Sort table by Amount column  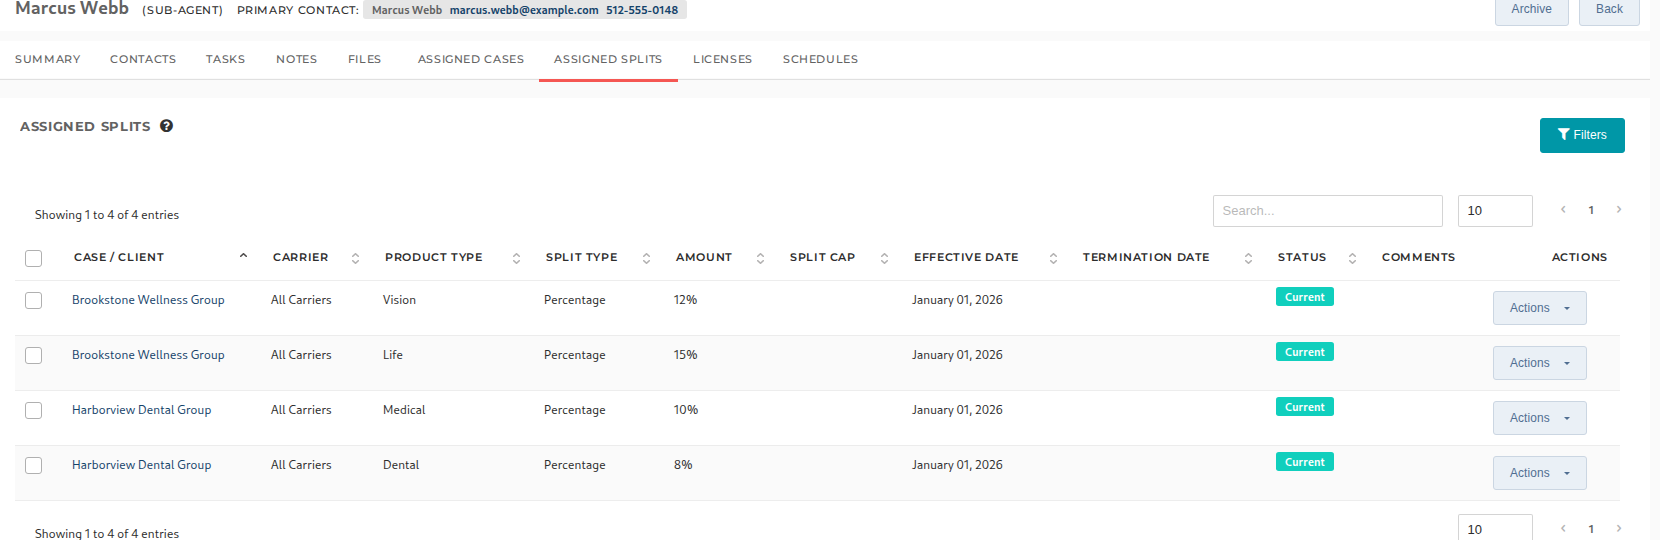click(x=760, y=258)
